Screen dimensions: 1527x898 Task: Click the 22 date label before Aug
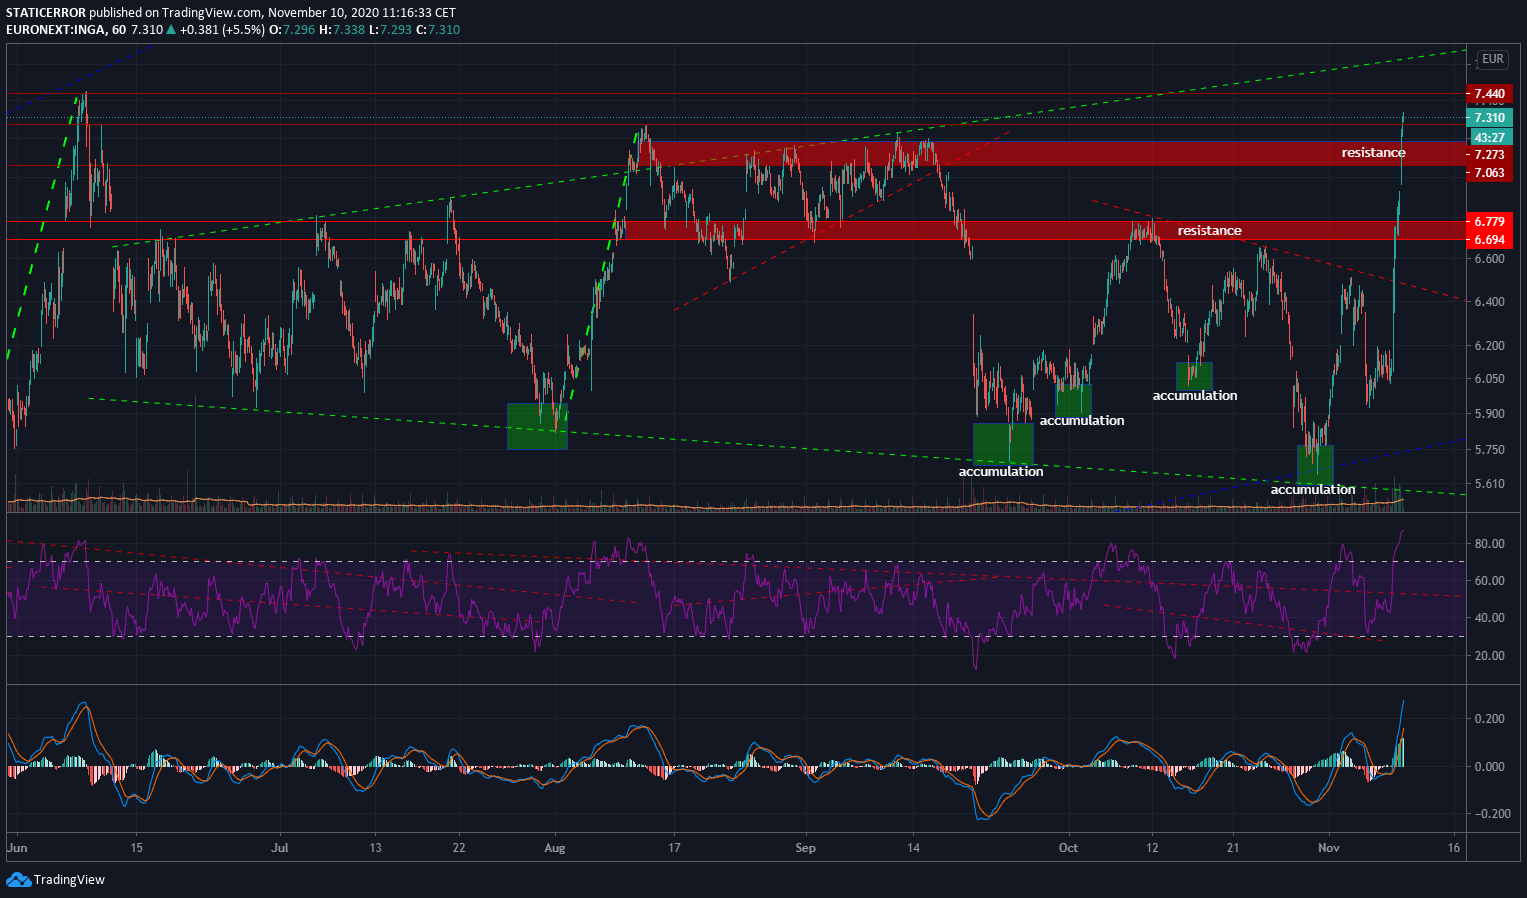tap(459, 848)
